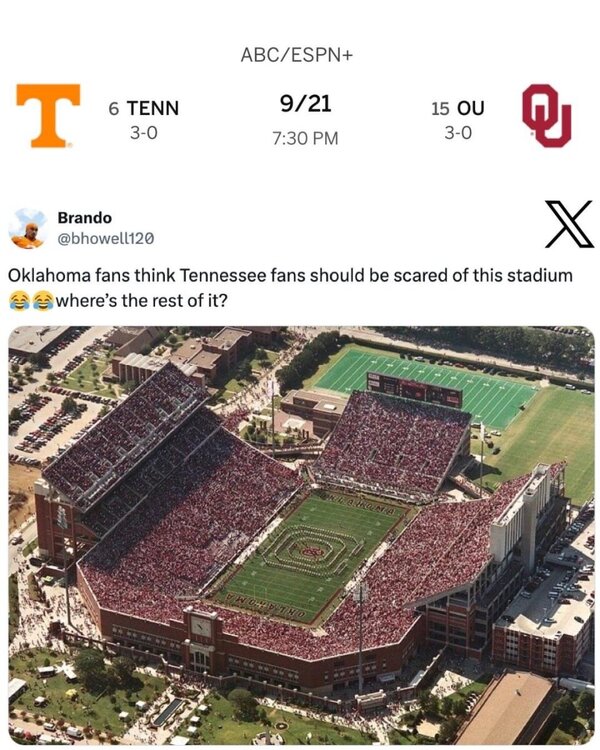
Task: Click the first laughing-crying emoji
Action: pos(18,299)
